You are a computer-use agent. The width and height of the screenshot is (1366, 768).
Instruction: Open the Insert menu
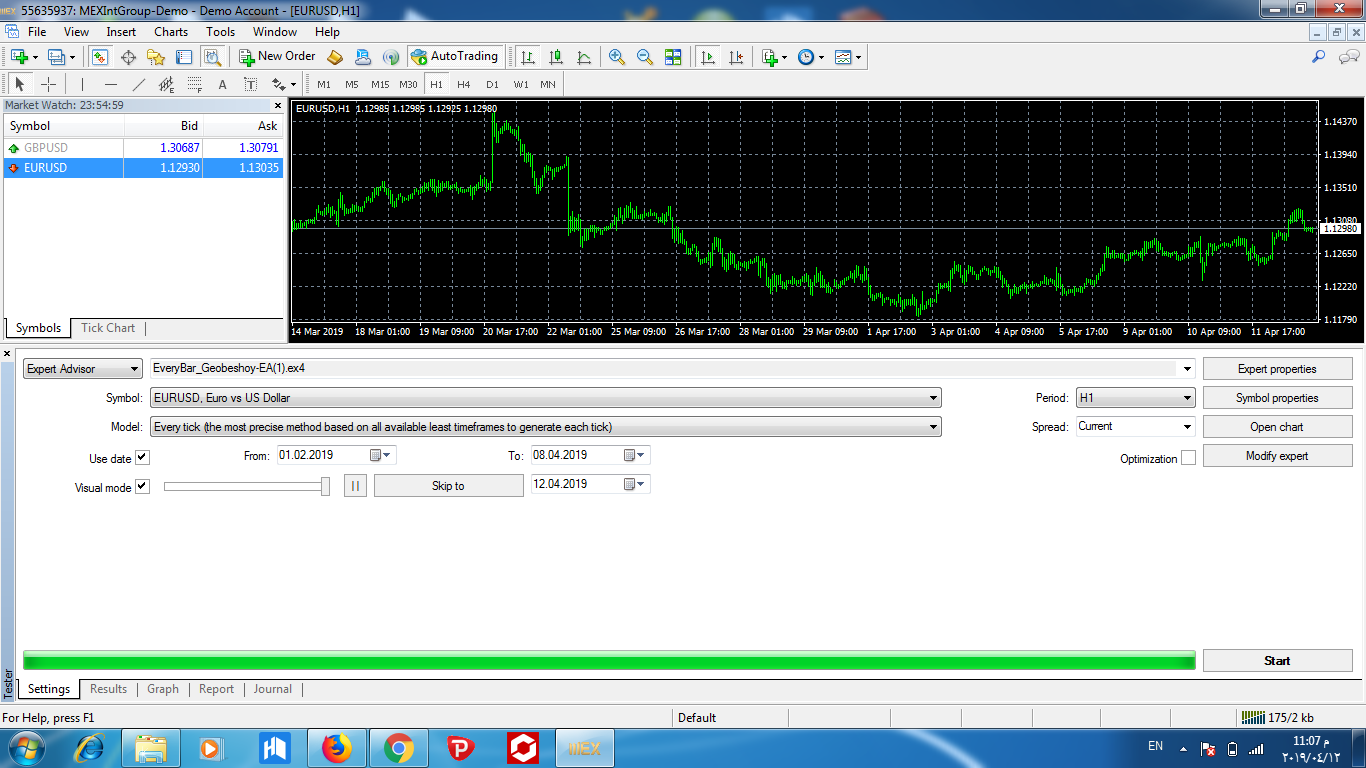[121, 32]
